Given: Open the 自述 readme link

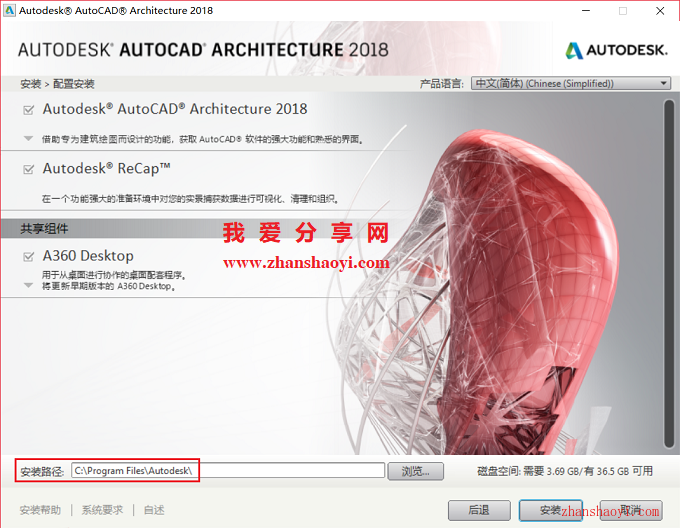Looking at the screenshot, I should 154,510.
